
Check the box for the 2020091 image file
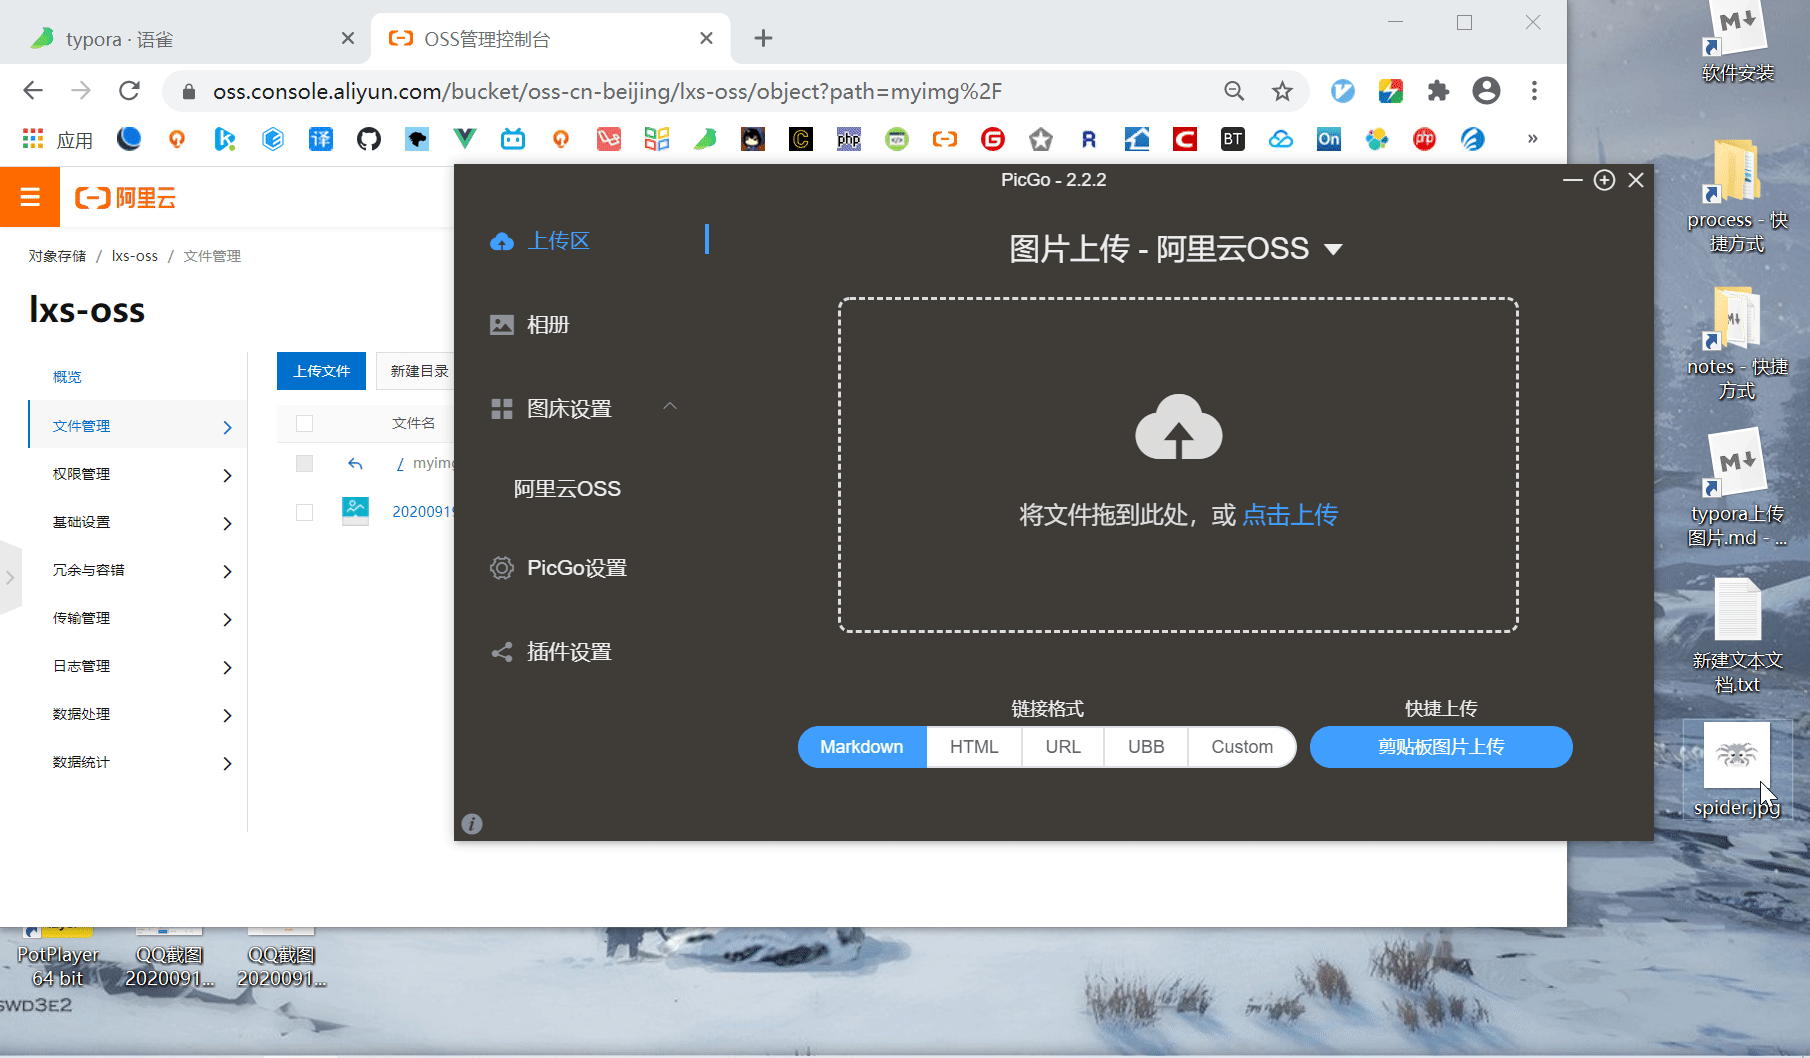click(305, 512)
